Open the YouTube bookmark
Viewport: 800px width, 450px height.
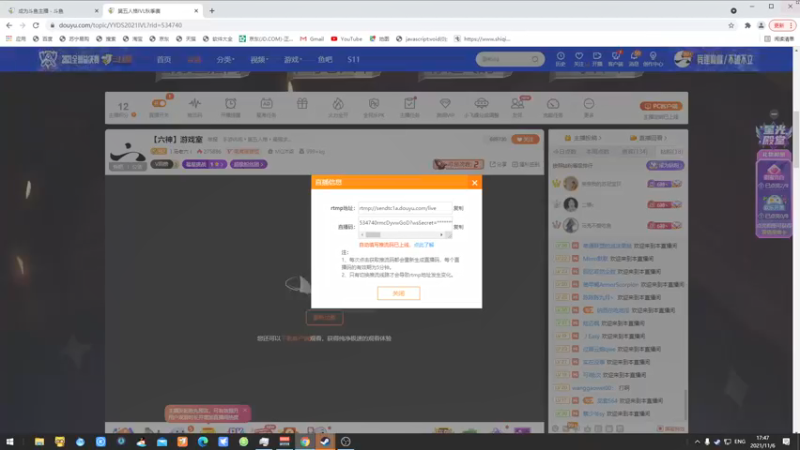pos(346,39)
